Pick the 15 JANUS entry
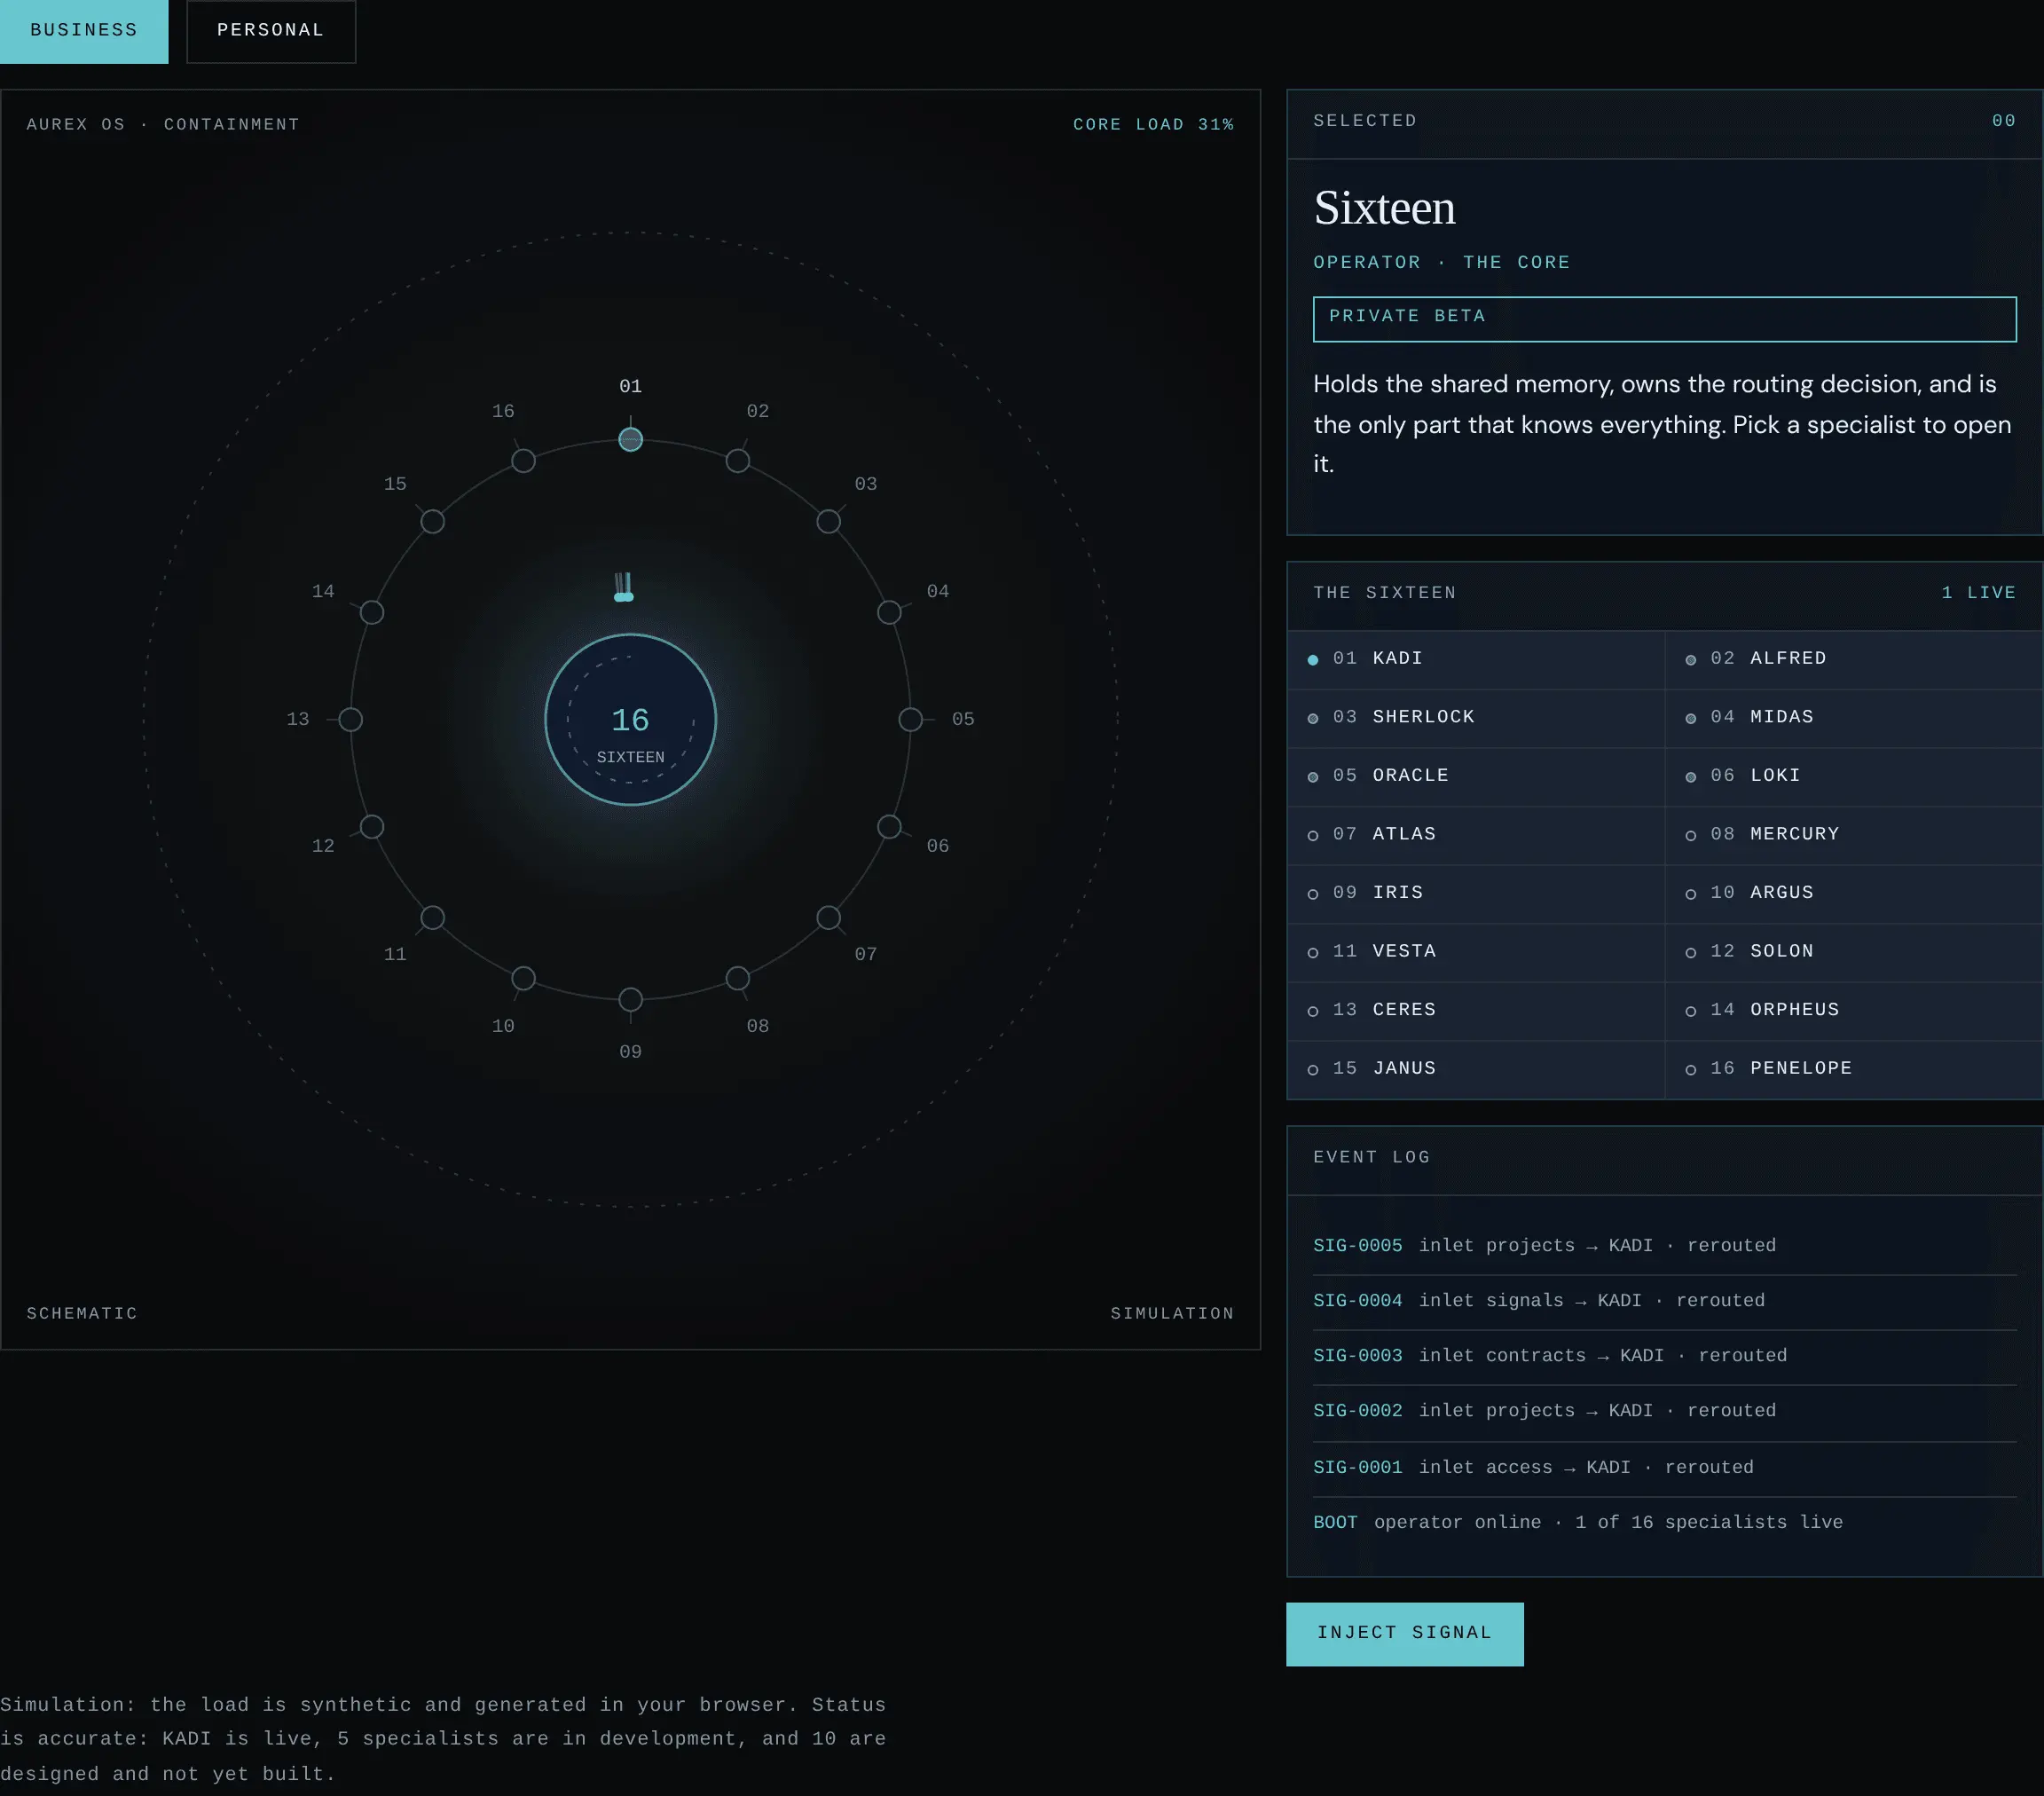The height and width of the screenshot is (1796, 2044). (1475, 1069)
